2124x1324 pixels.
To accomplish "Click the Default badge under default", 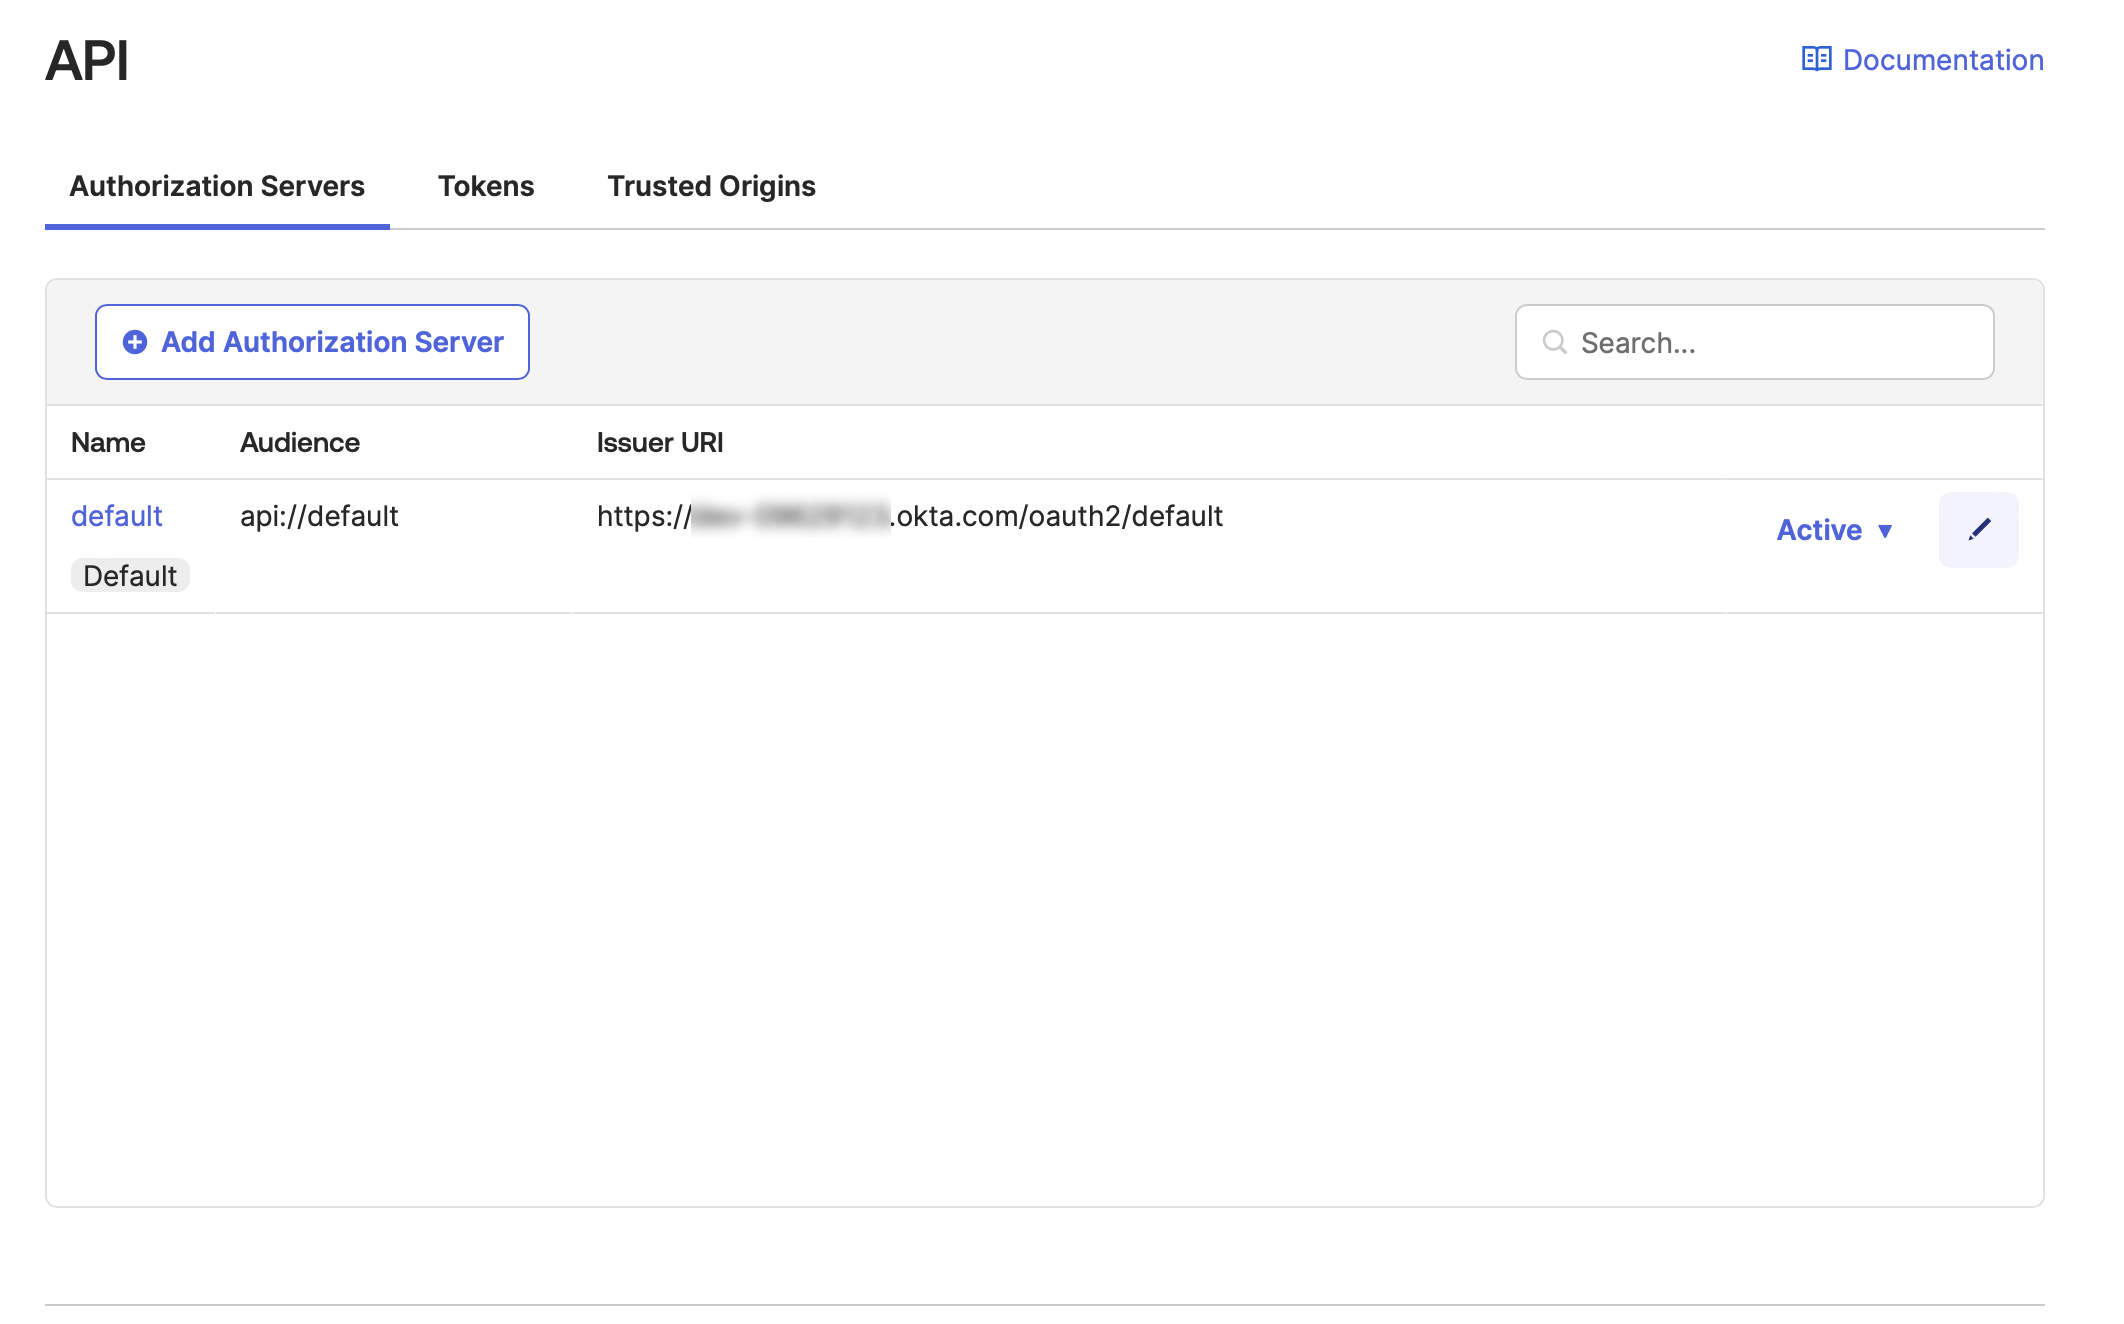I will click(130, 574).
